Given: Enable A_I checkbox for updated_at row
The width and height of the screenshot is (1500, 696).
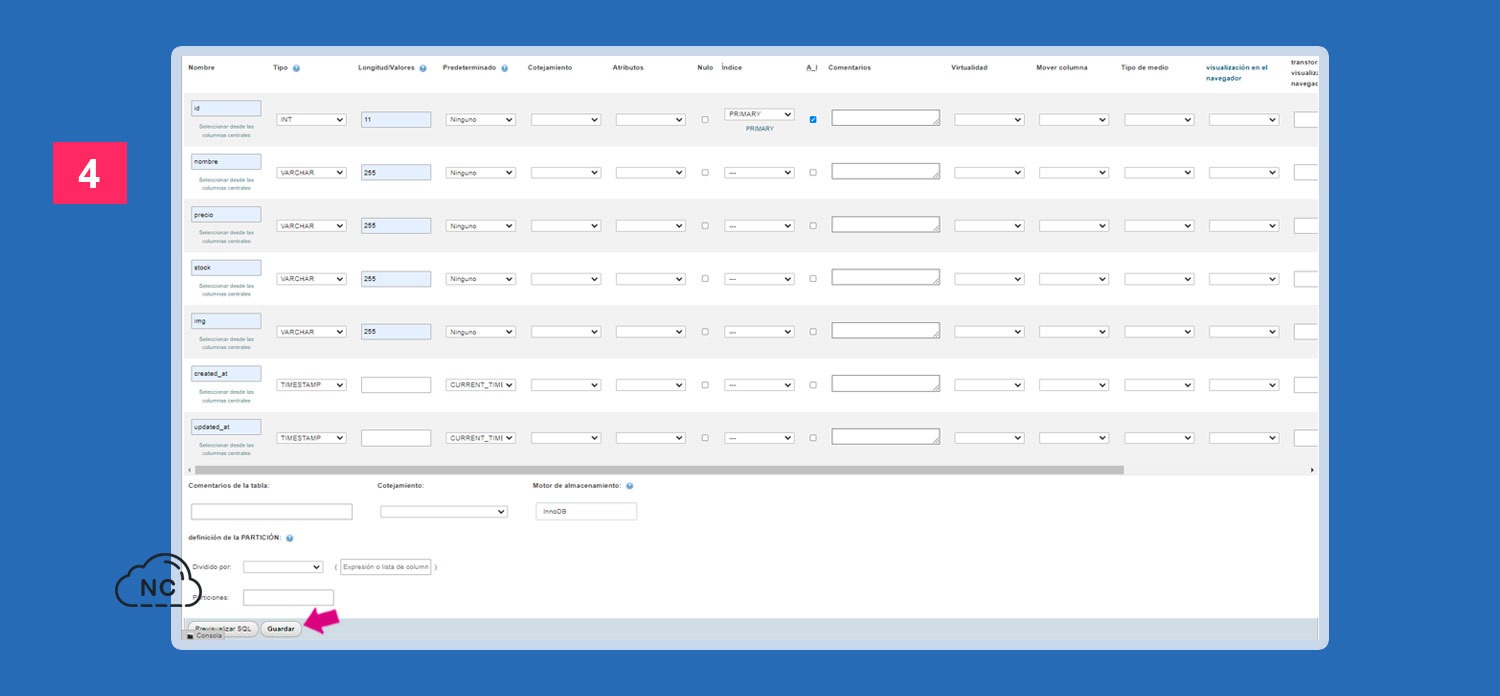Looking at the screenshot, I should pos(813,437).
